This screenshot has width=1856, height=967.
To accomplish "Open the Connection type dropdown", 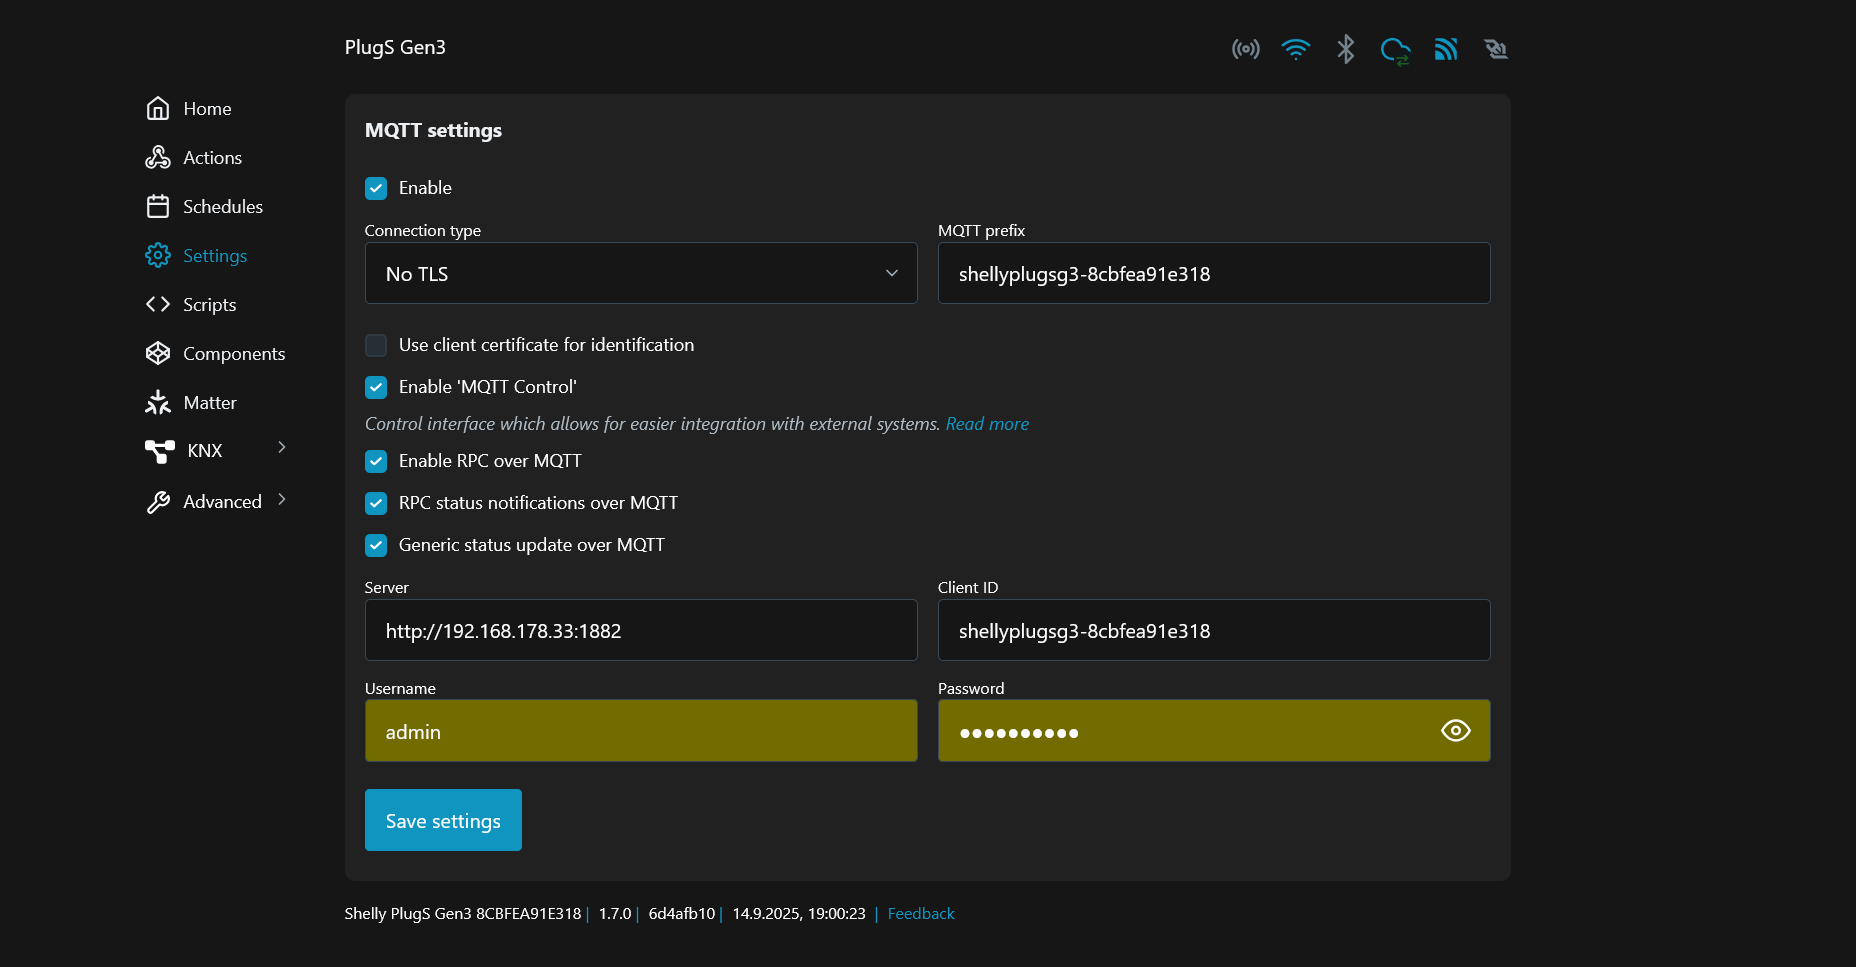I will pos(640,273).
